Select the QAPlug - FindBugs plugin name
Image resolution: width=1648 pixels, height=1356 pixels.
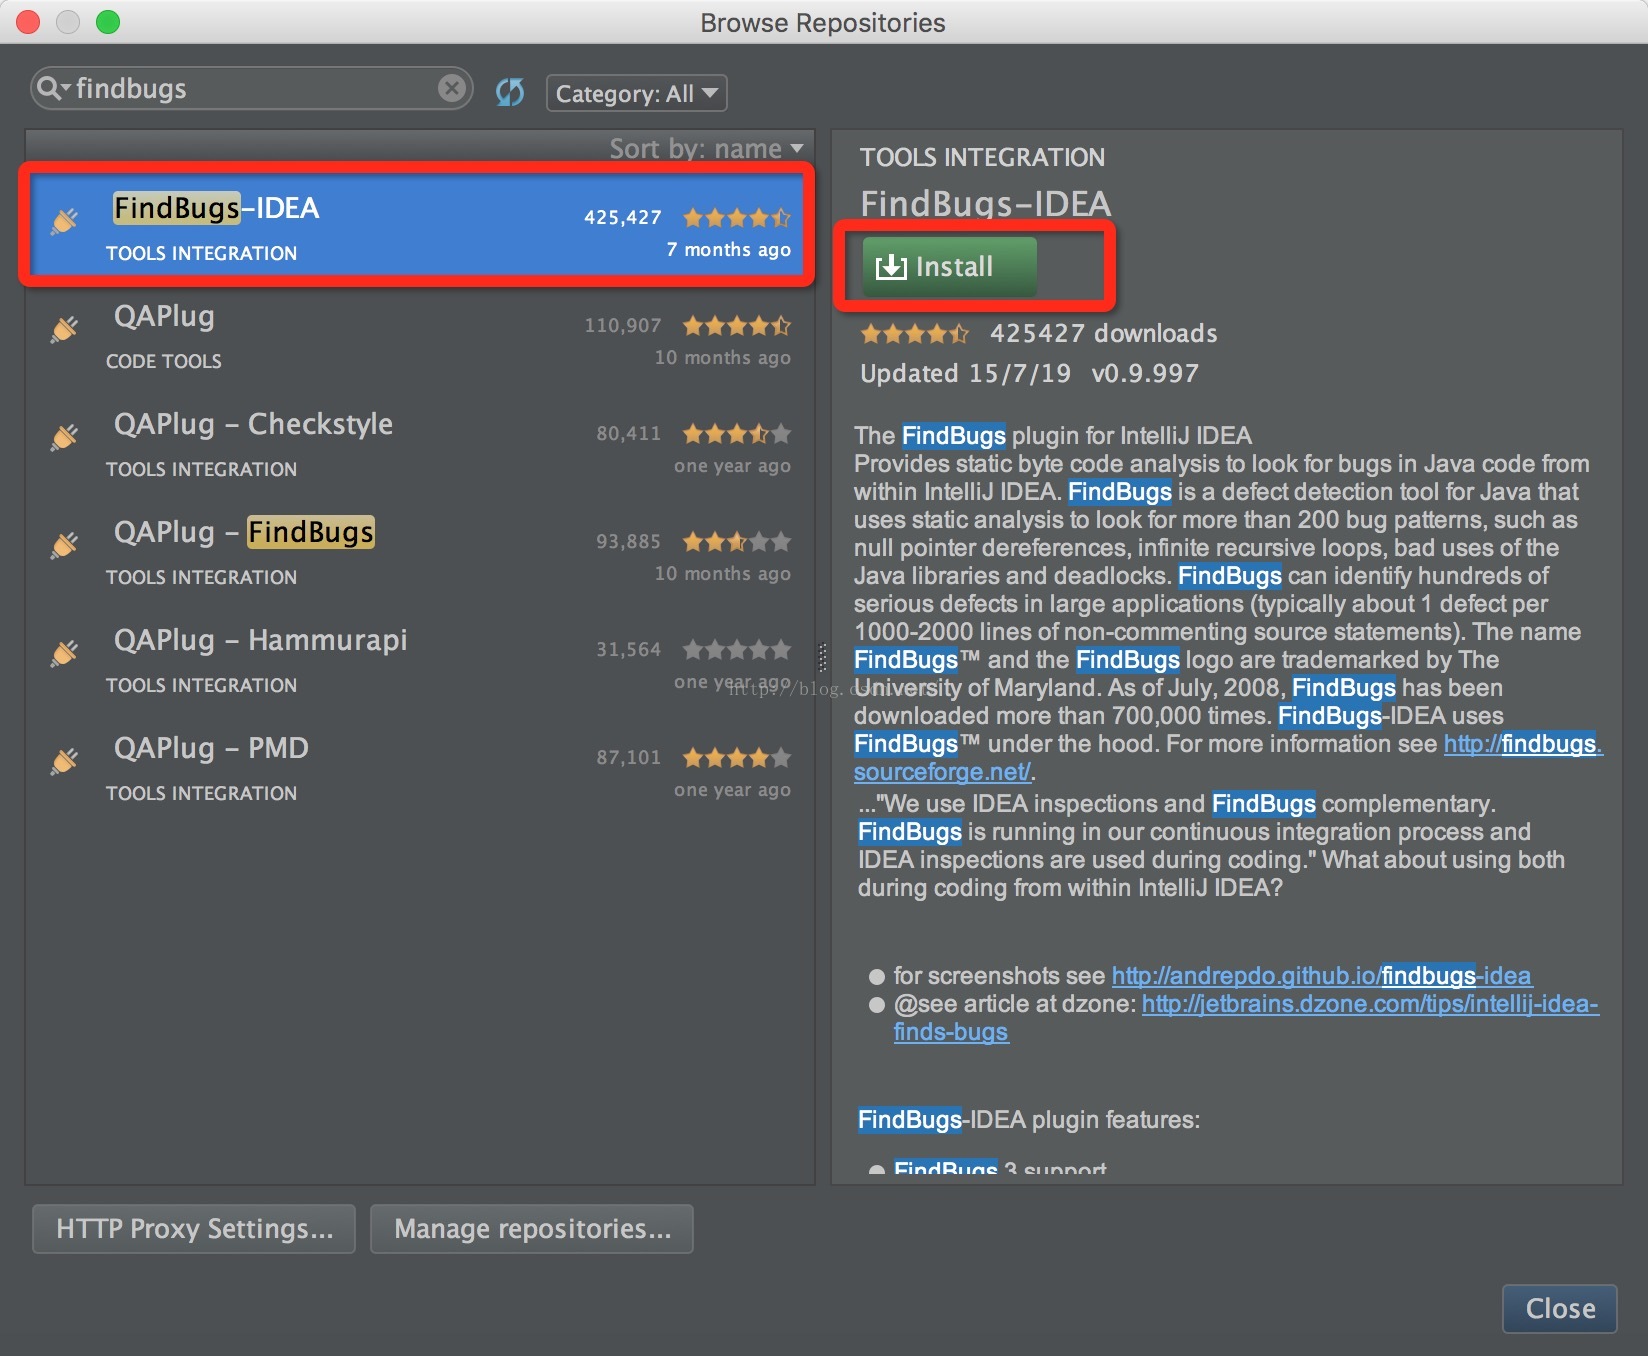coord(244,532)
